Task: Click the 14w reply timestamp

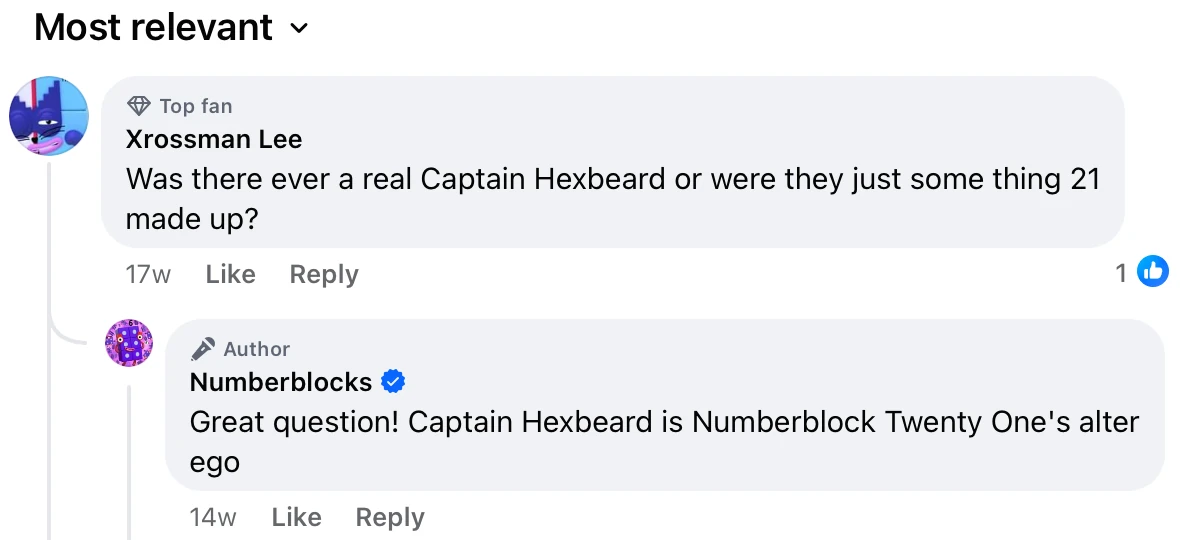Action: coord(213,517)
